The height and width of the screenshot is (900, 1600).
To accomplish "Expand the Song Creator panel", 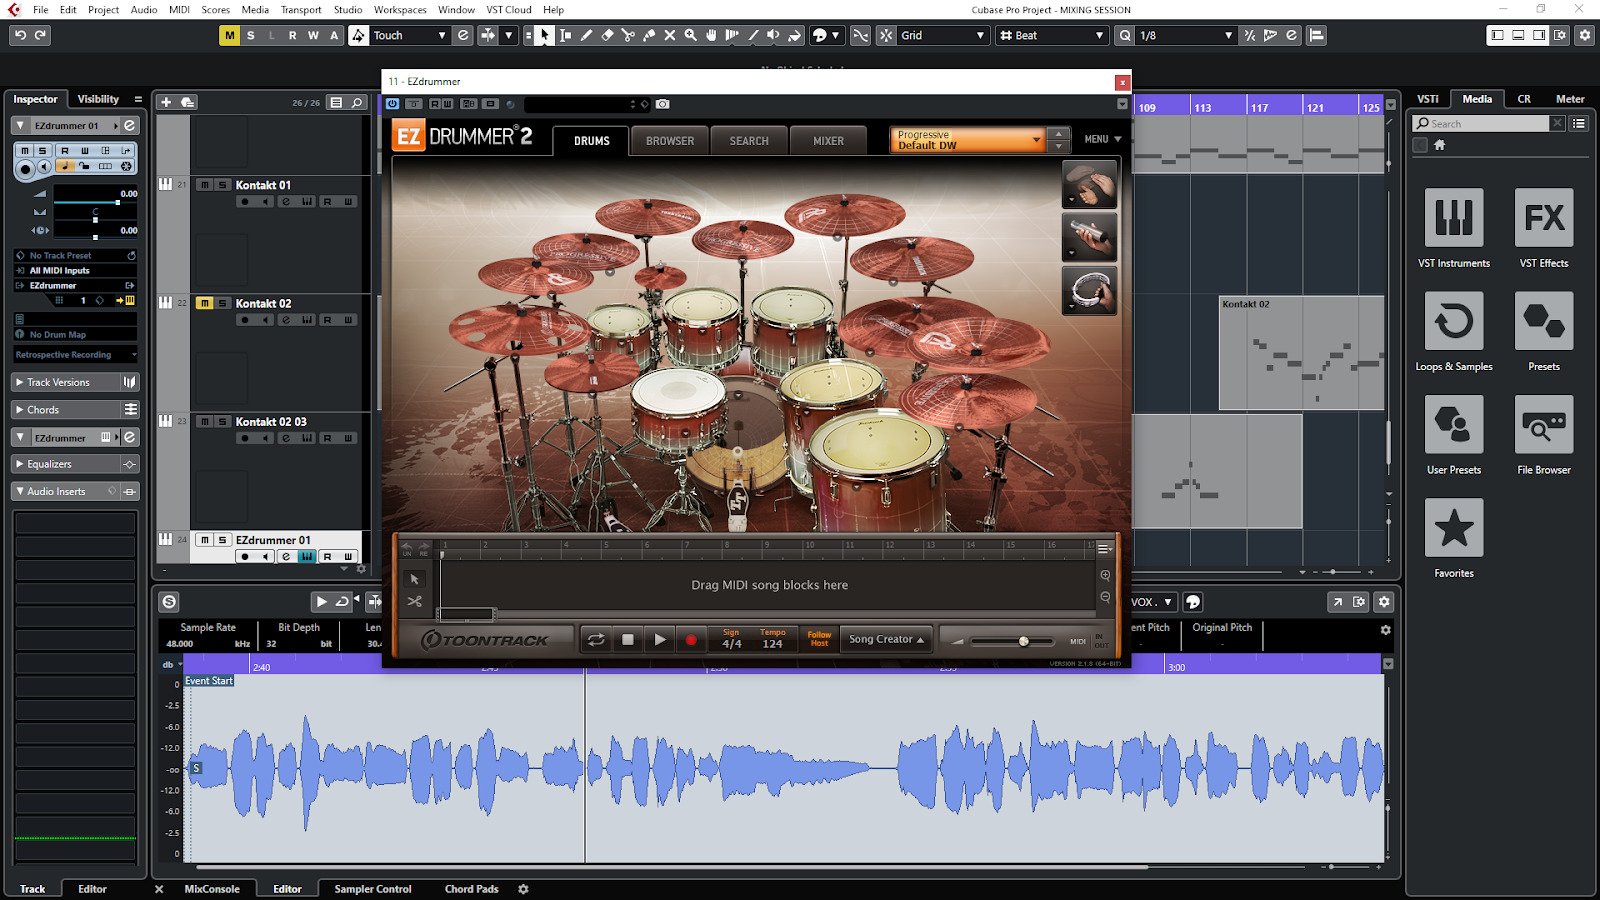I will click(886, 639).
